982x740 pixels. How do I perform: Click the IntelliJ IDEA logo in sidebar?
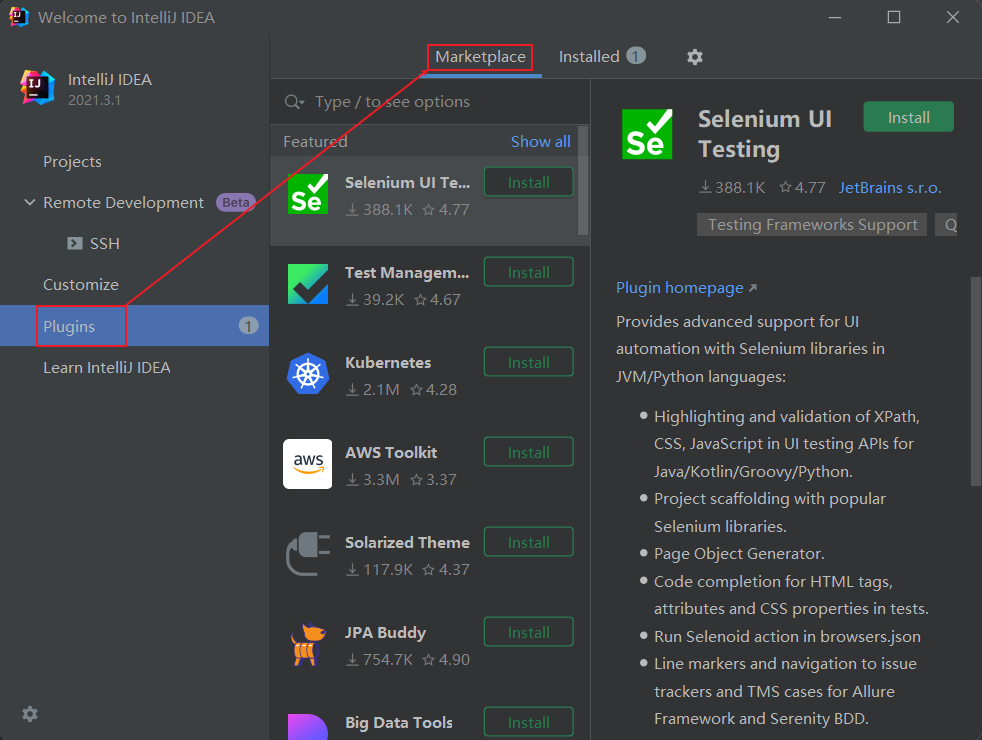(37, 87)
